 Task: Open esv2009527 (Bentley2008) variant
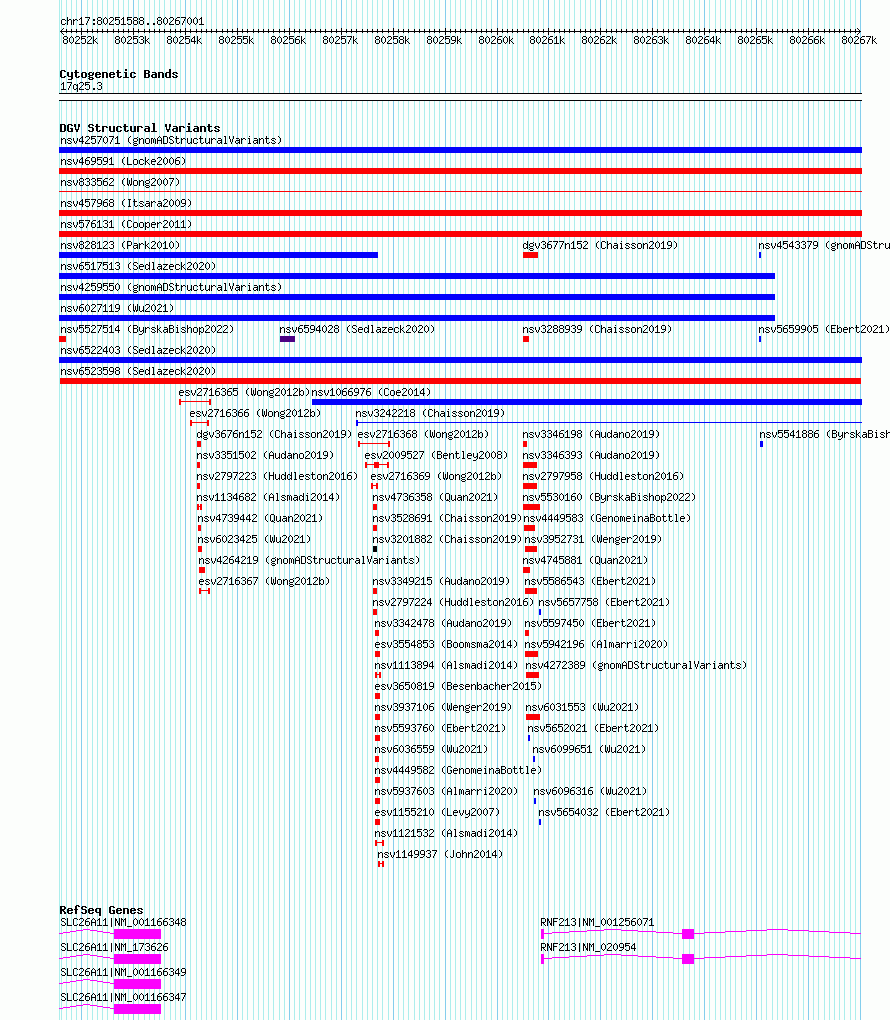click(x=436, y=455)
